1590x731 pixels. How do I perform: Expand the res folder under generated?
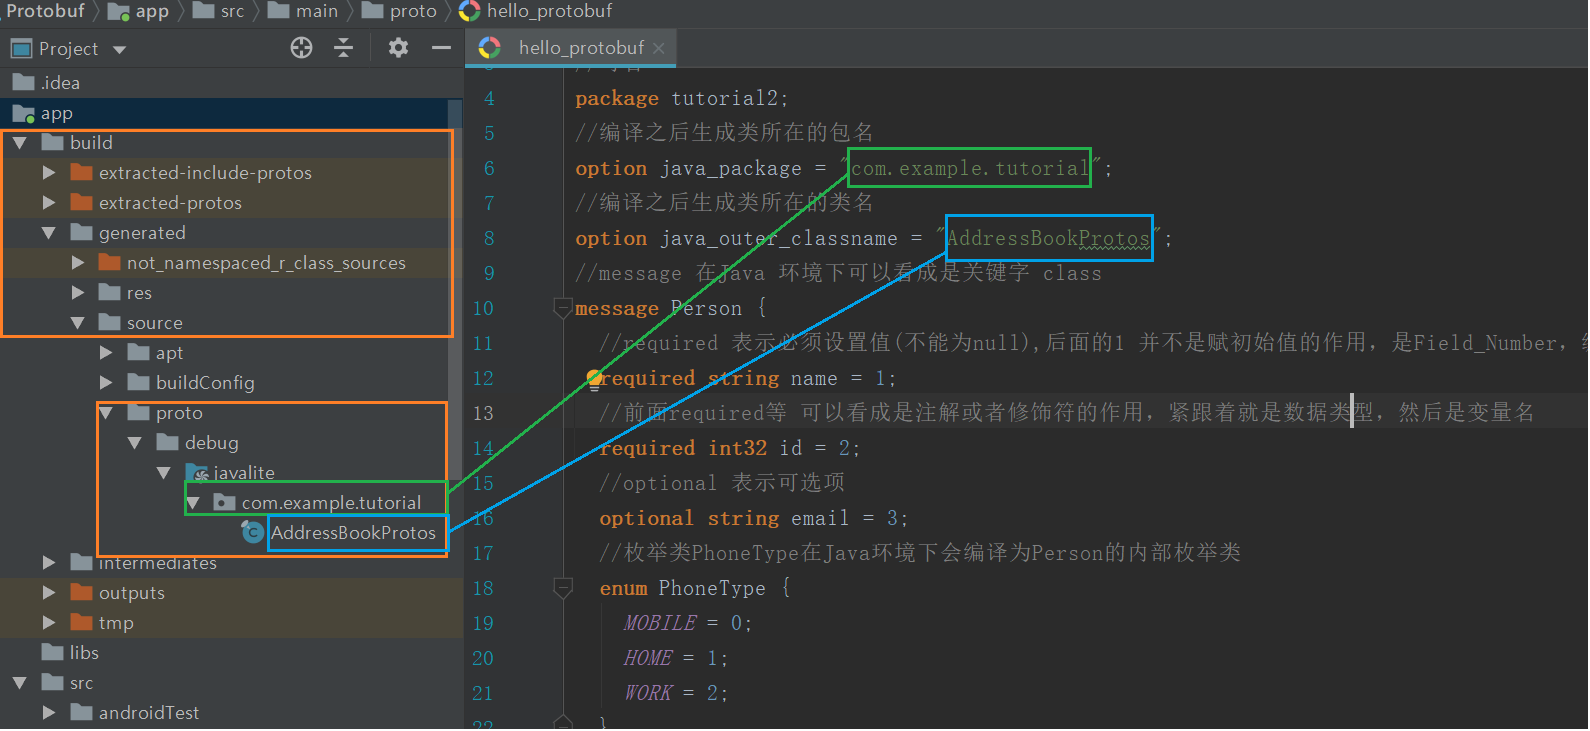77,293
